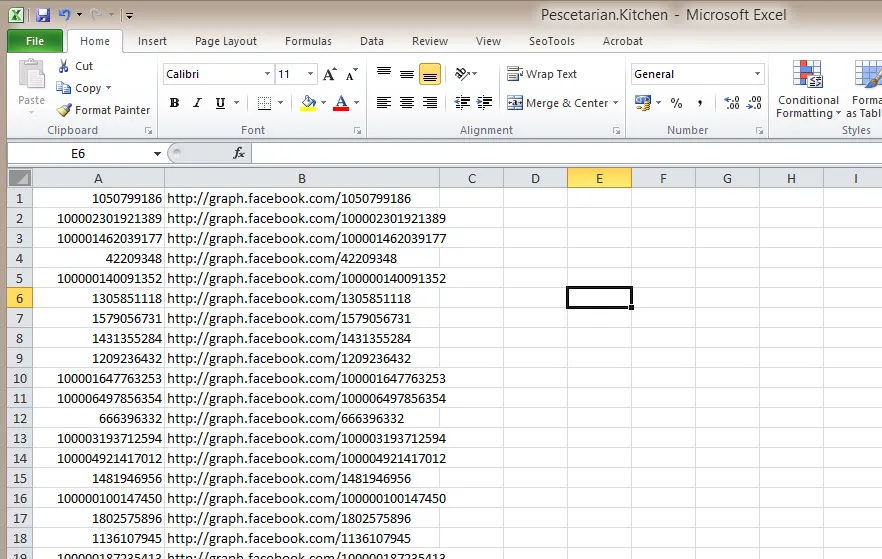Expand the Copy options arrow
Screen dimensions: 882x559
tap(109, 88)
